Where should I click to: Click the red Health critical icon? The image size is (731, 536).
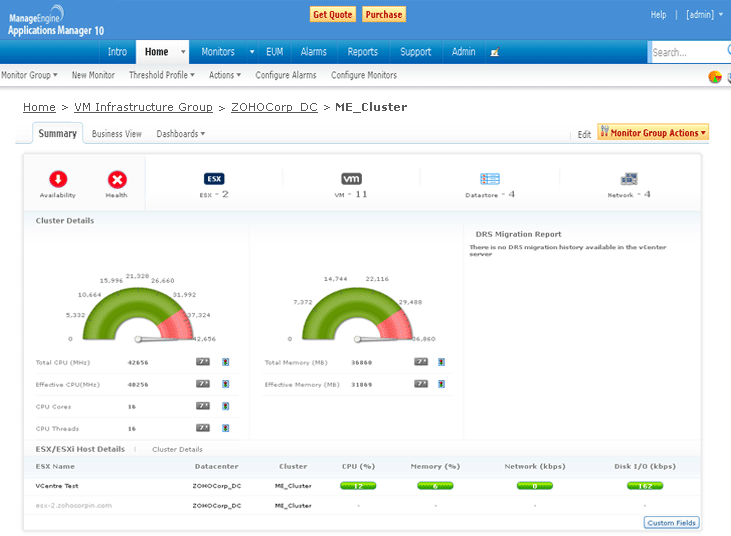tap(117, 179)
